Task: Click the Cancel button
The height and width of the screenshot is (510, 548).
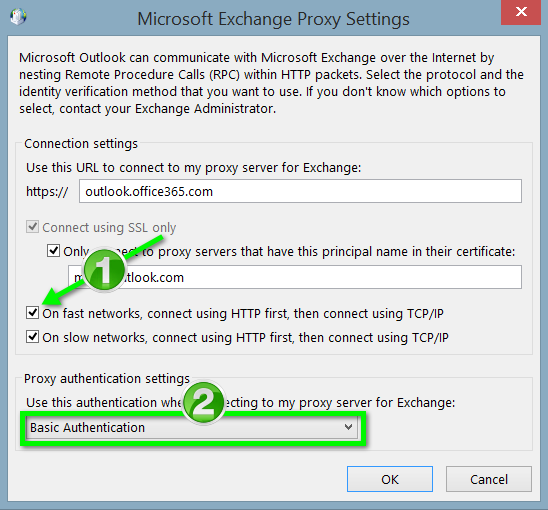Action: 489,479
